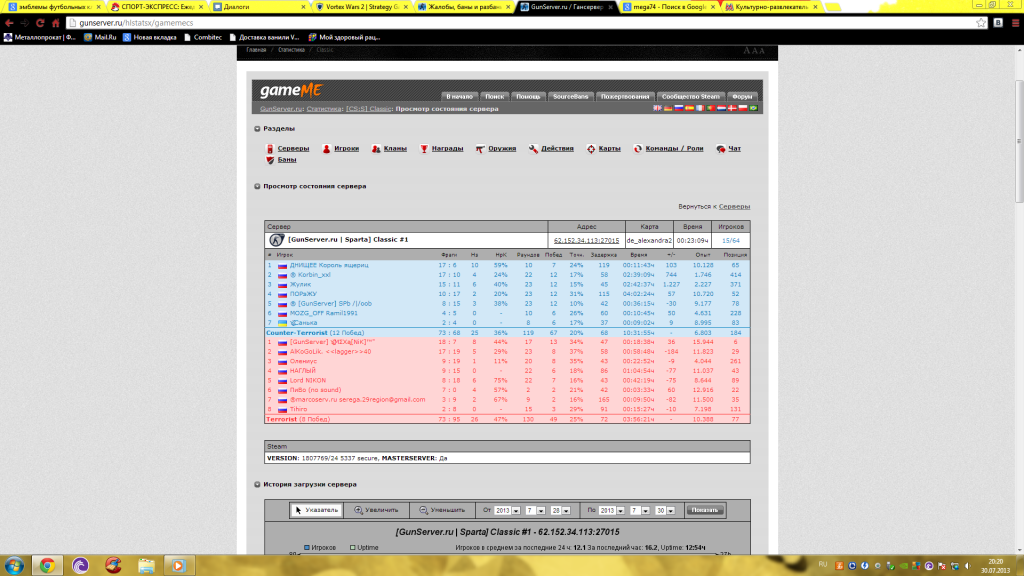1024x576 pixels.
Task: Open the SourceBans tab
Action: [569, 96]
